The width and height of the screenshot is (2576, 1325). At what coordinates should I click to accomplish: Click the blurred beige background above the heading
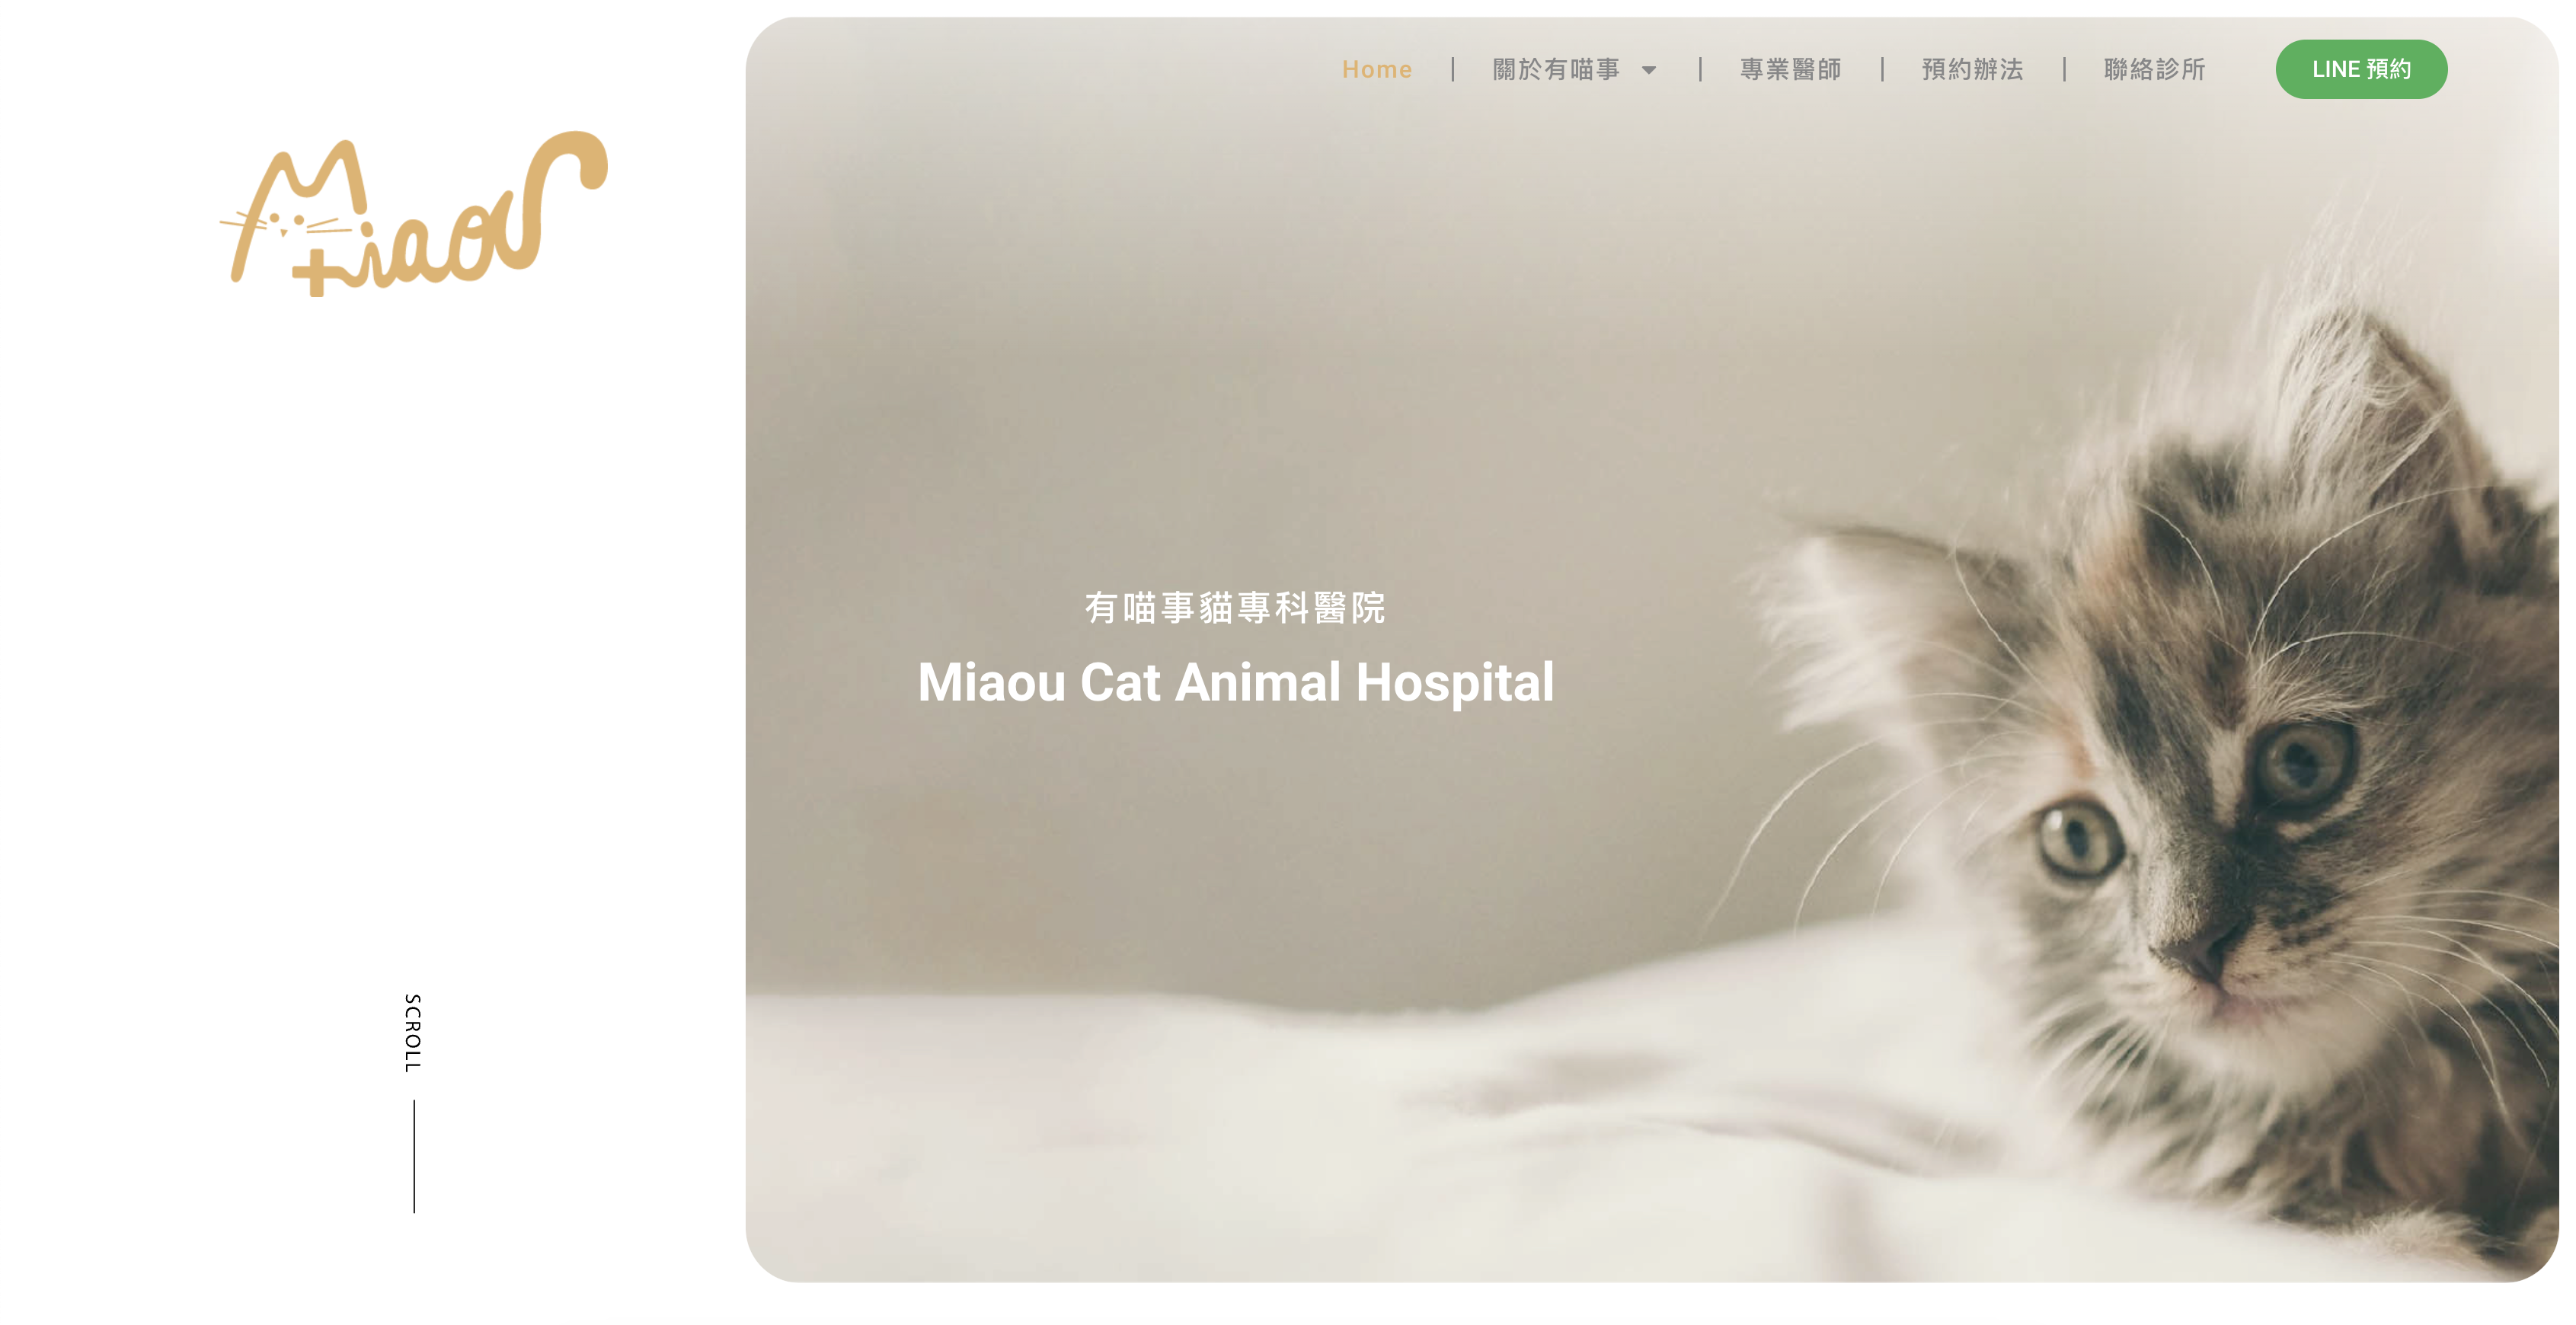click(x=1235, y=350)
